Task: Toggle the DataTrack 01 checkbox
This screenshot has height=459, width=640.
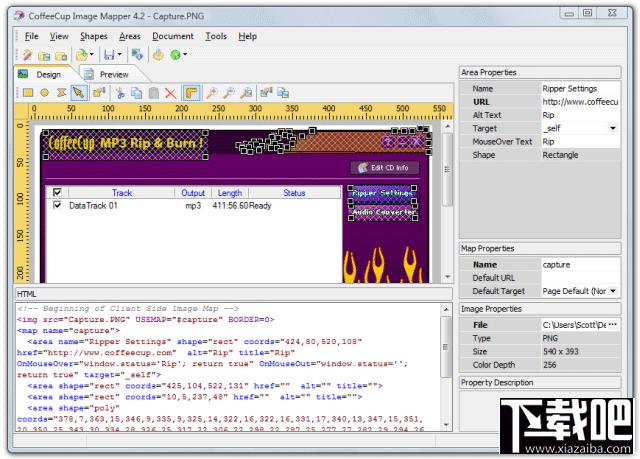Action: [x=57, y=205]
